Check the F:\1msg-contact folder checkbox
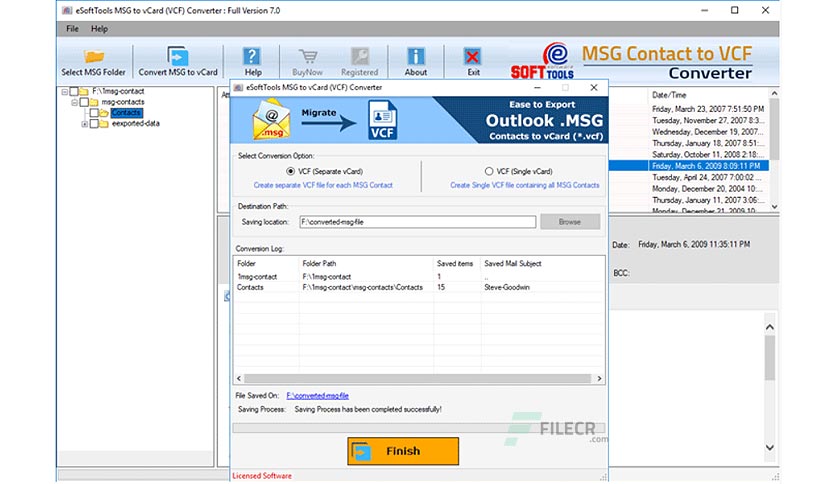The height and width of the screenshot is (484, 836). click(x=74, y=91)
